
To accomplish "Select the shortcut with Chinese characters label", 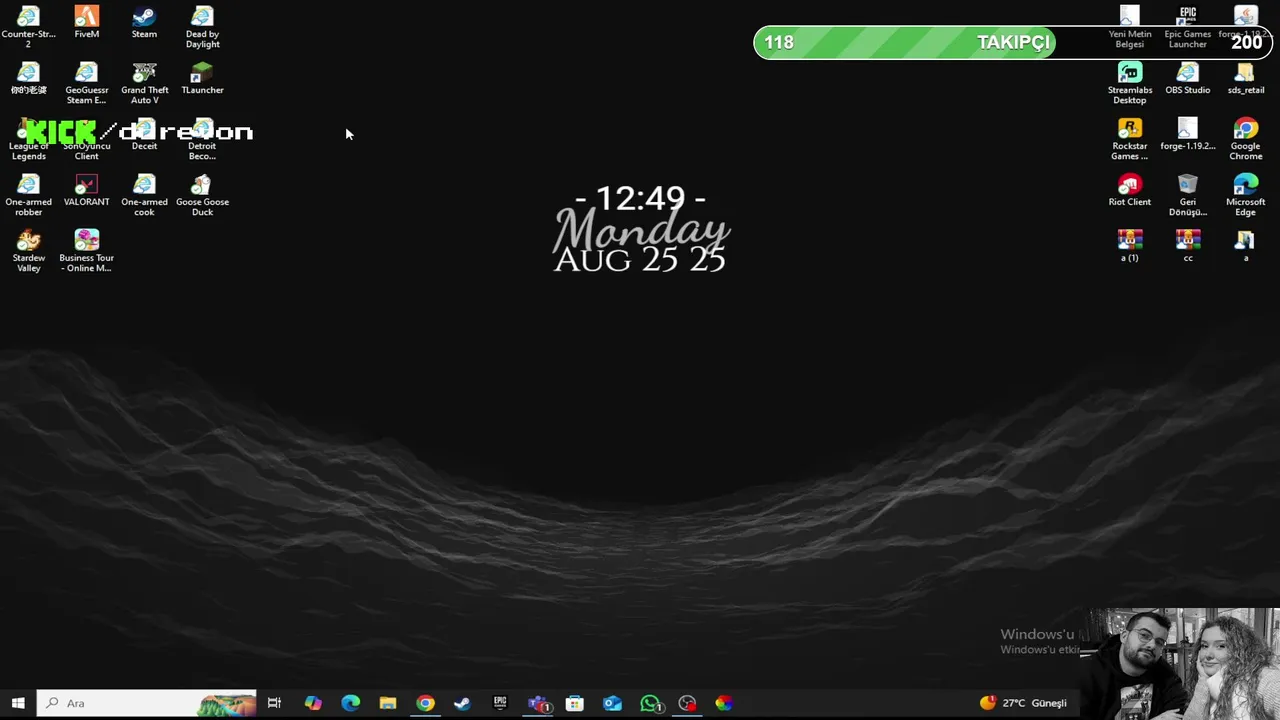I will pyautogui.click(x=28, y=78).
